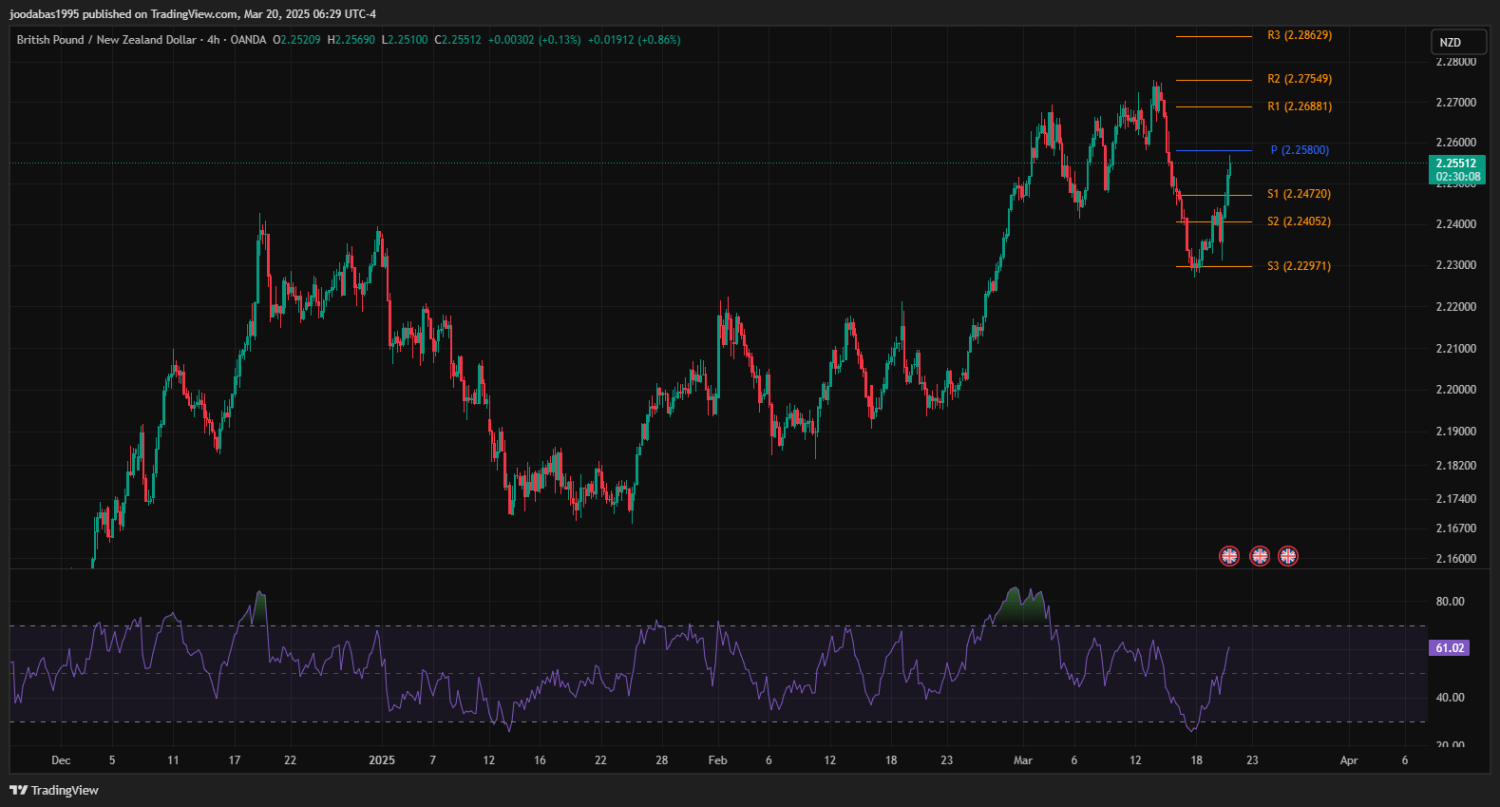Select the S2 (2.24052) support label
This screenshot has height=807, width=1500.
point(1299,221)
